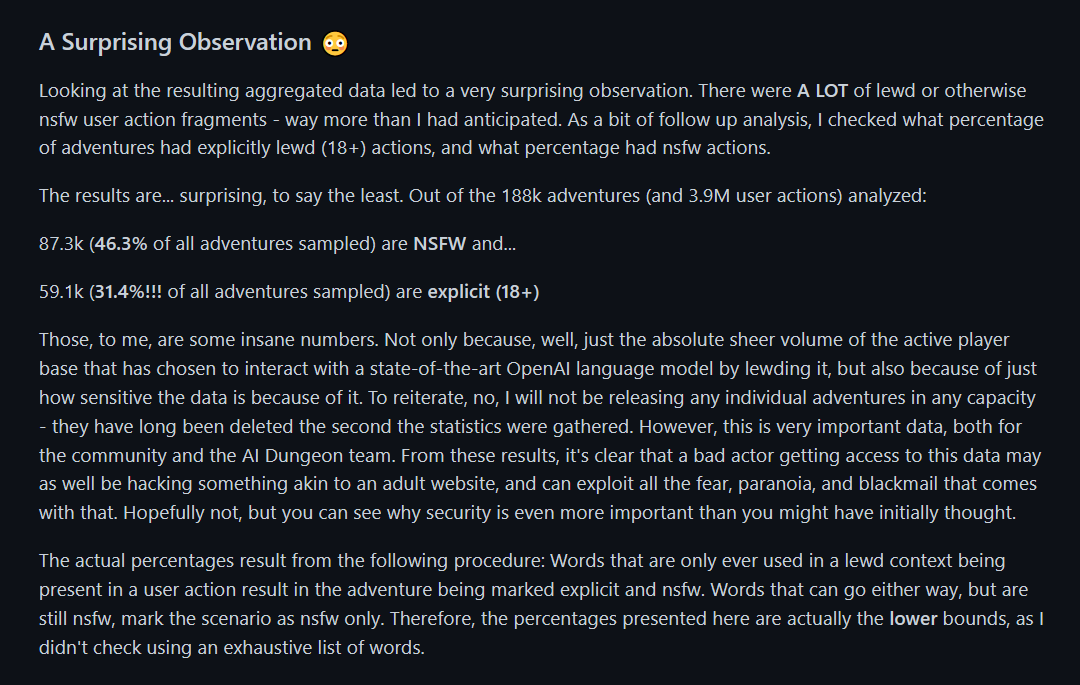Click the bold 'A LOT' text
1080x685 pixels.
tap(822, 91)
